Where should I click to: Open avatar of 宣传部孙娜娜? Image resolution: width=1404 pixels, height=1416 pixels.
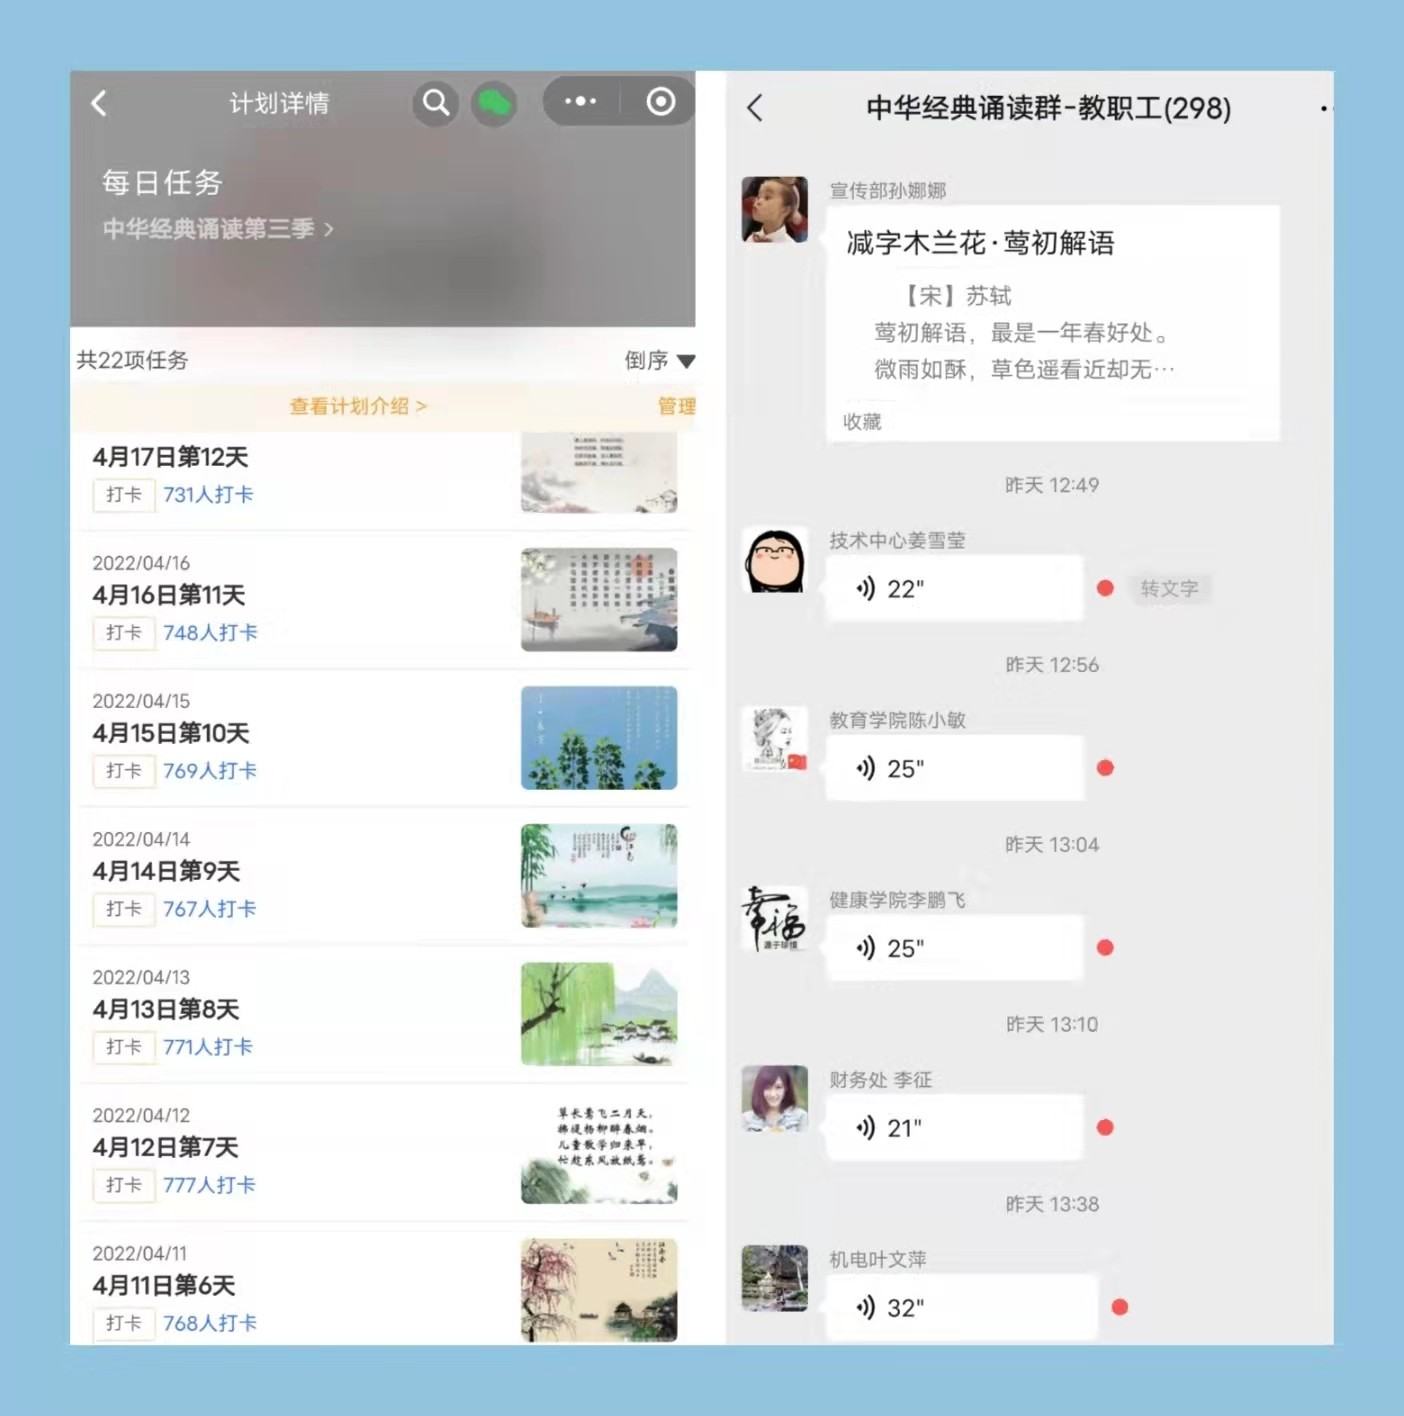pyautogui.click(x=774, y=210)
